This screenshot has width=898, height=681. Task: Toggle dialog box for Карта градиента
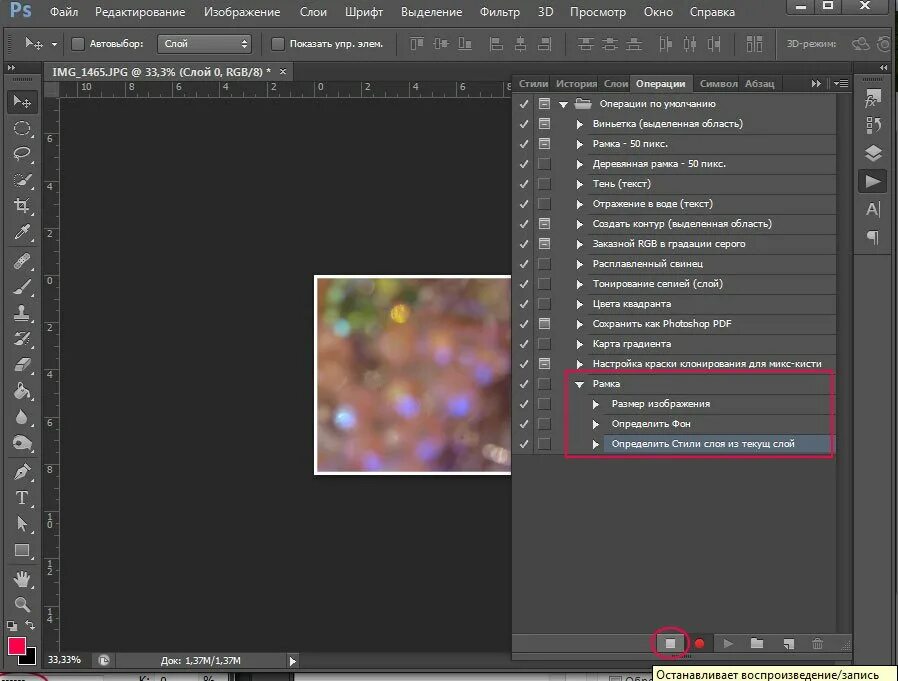tap(544, 344)
